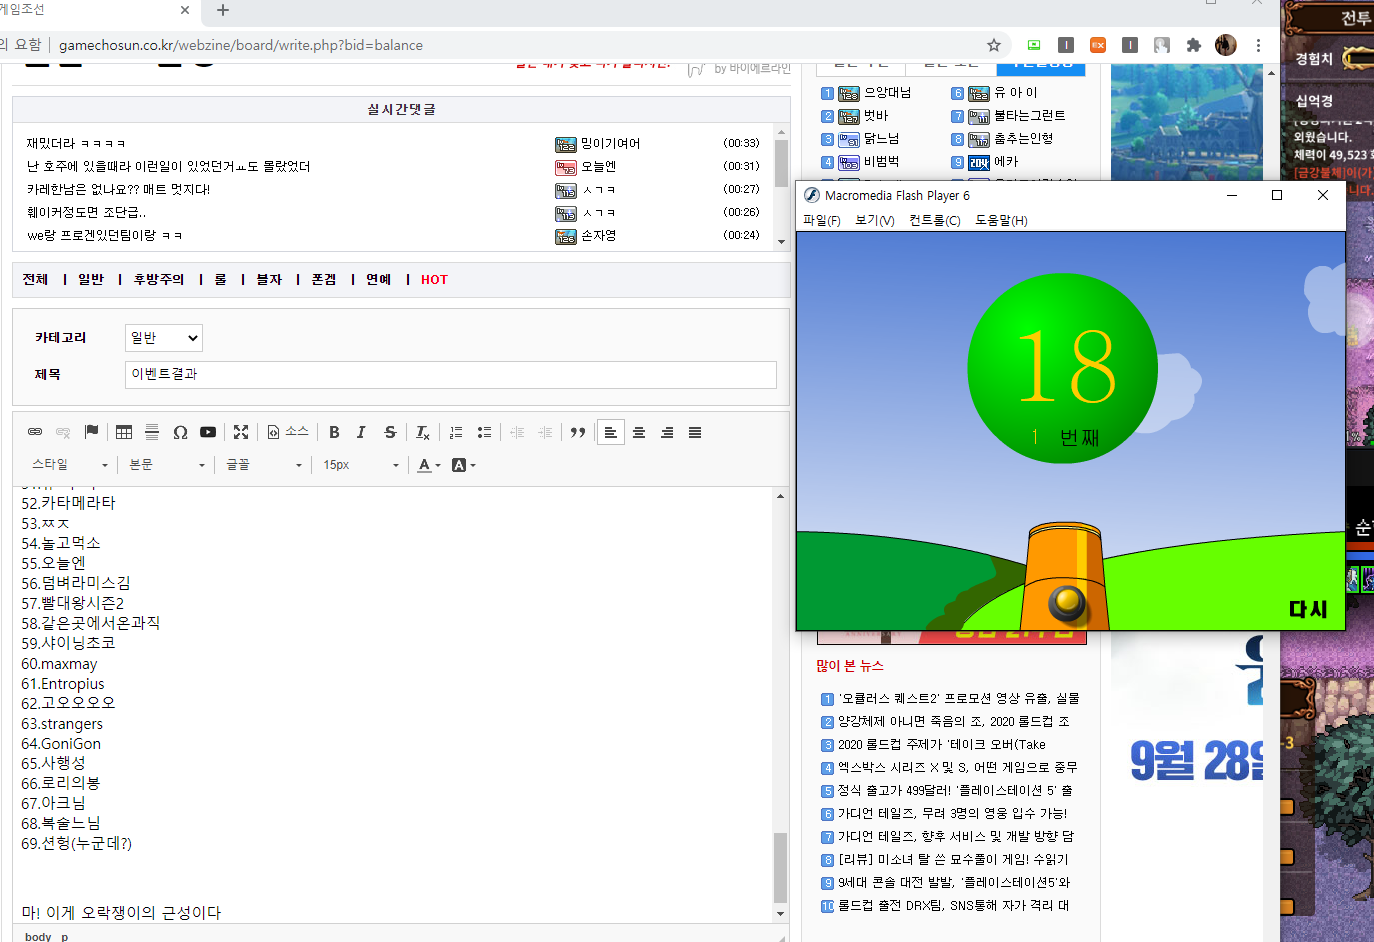Apply block quote formatting
This screenshot has width=1374, height=942.
[578, 432]
